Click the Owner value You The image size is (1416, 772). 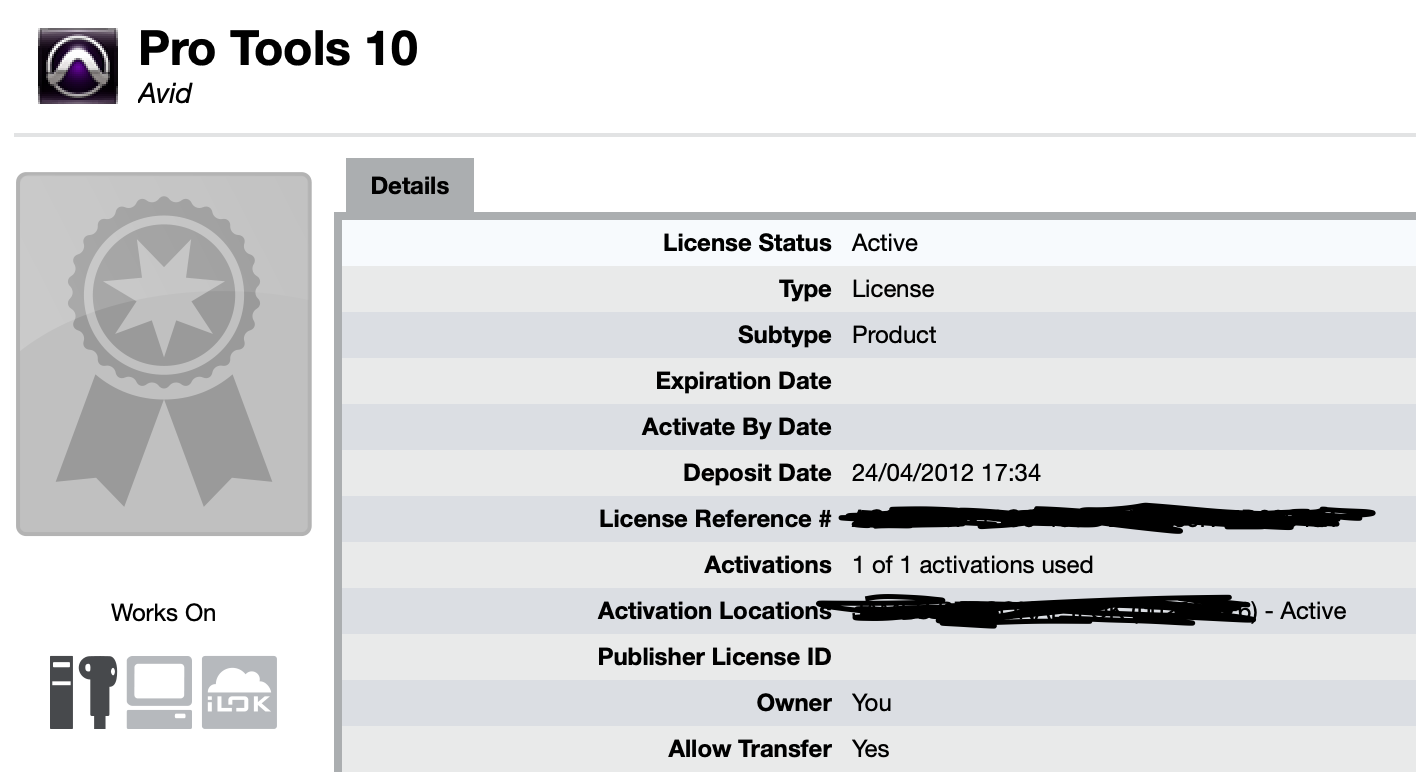871,703
